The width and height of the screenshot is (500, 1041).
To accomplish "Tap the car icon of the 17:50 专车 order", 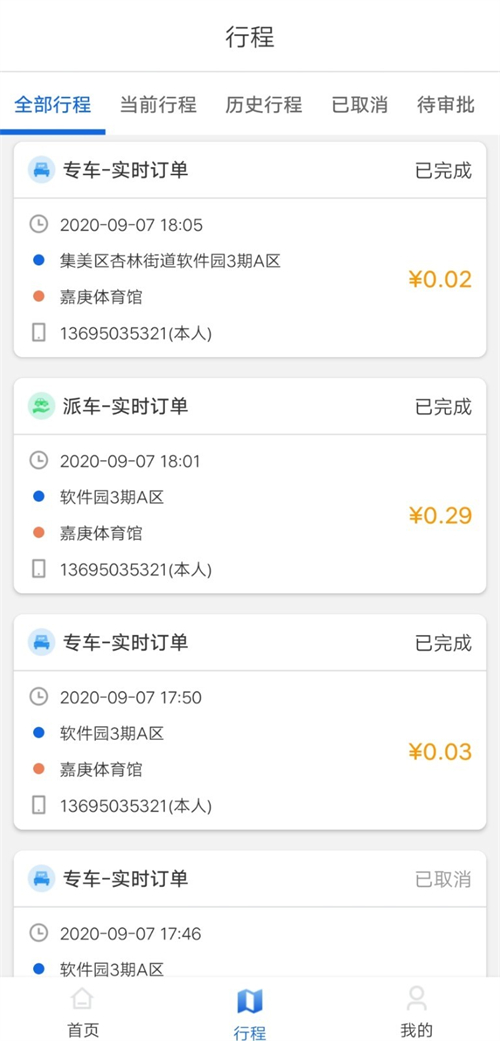I will 41,642.
